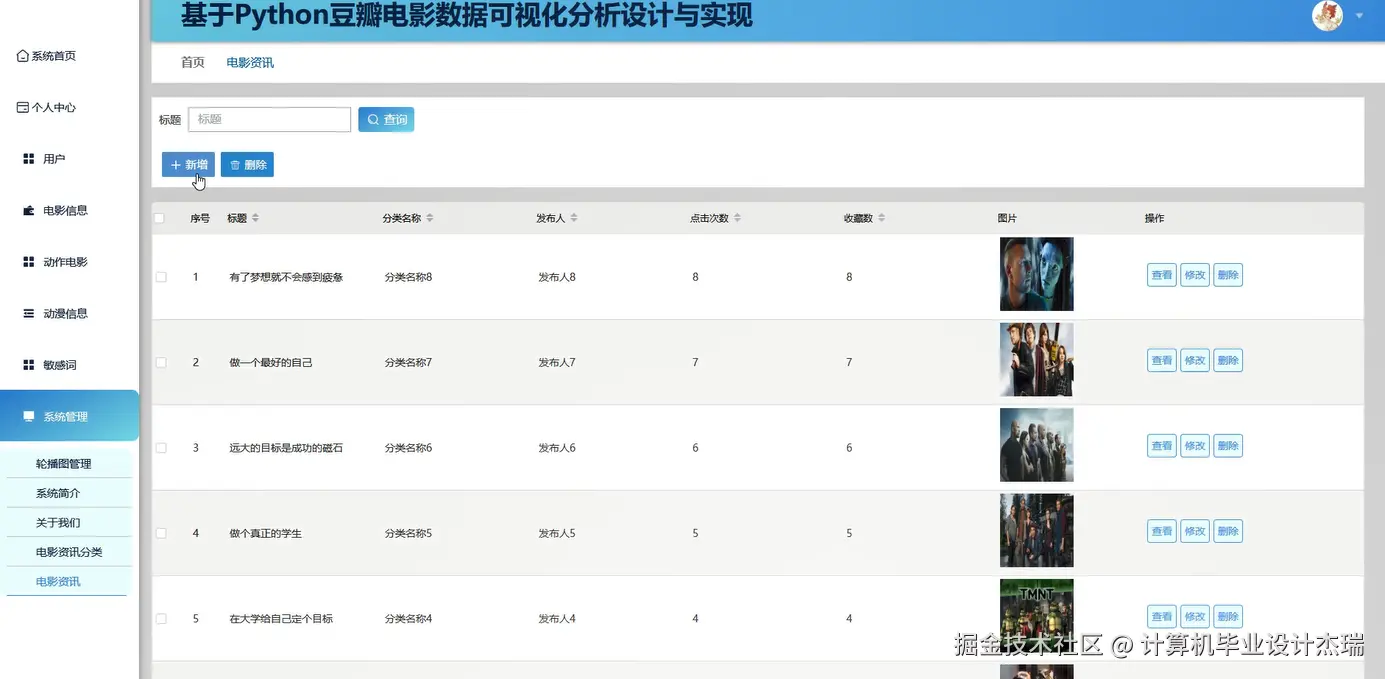Select 关于我们 submenu item
This screenshot has width=1385, height=679.
[x=69, y=522]
